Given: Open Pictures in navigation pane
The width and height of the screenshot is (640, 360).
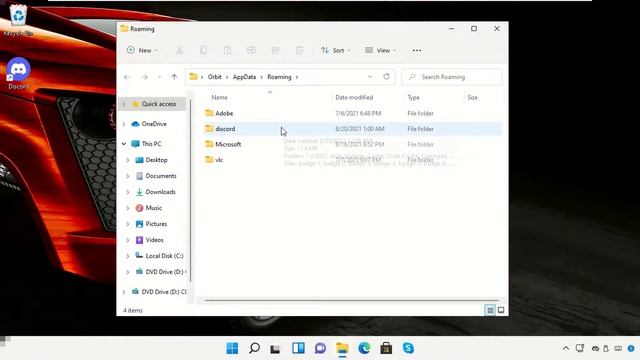Looking at the screenshot, I should click(156, 224).
